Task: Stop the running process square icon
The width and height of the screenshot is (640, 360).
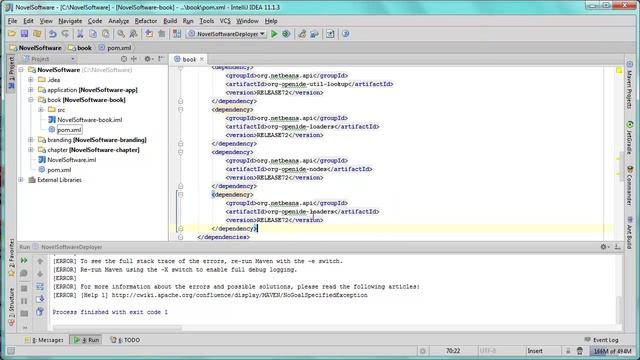Action: (24, 289)
